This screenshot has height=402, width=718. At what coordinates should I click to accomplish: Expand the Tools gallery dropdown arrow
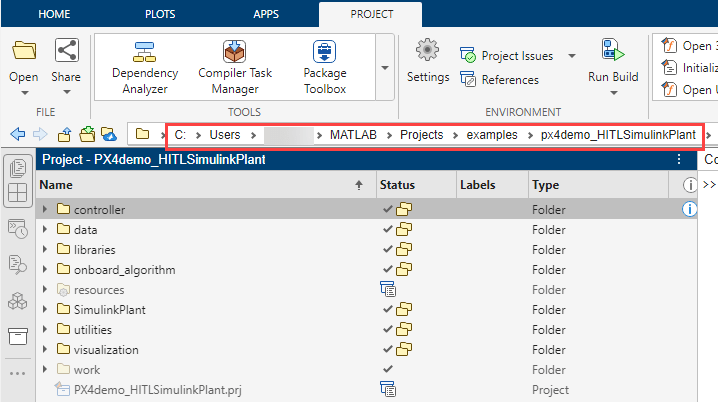click(x=385, y=68)
